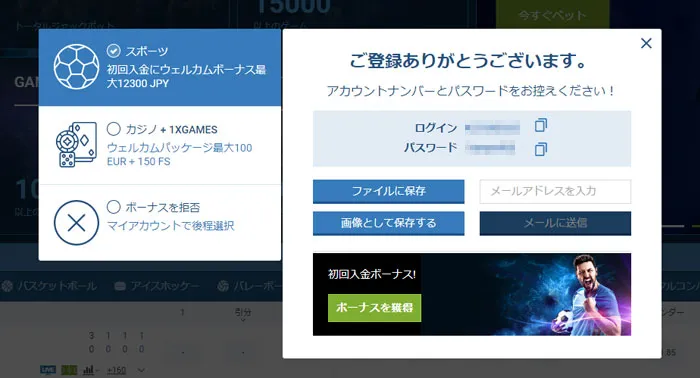Focus the メールアドレスを入力 field
This screenshot has height=378, width=700.
pos(555,191)
